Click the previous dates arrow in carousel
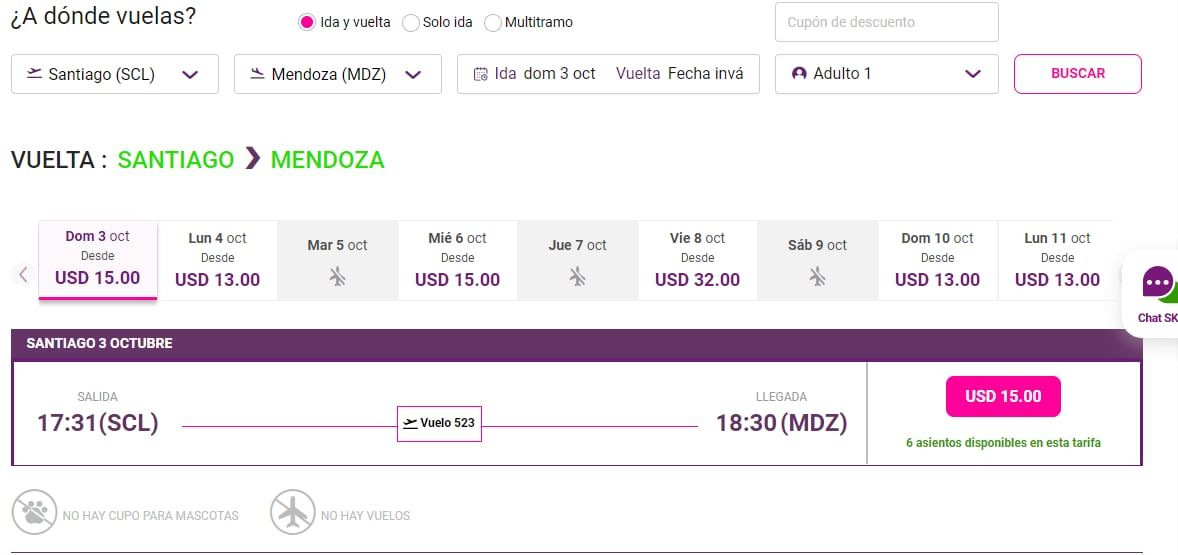The width and height of the screenshot is (1178, 555). (24, 274)
